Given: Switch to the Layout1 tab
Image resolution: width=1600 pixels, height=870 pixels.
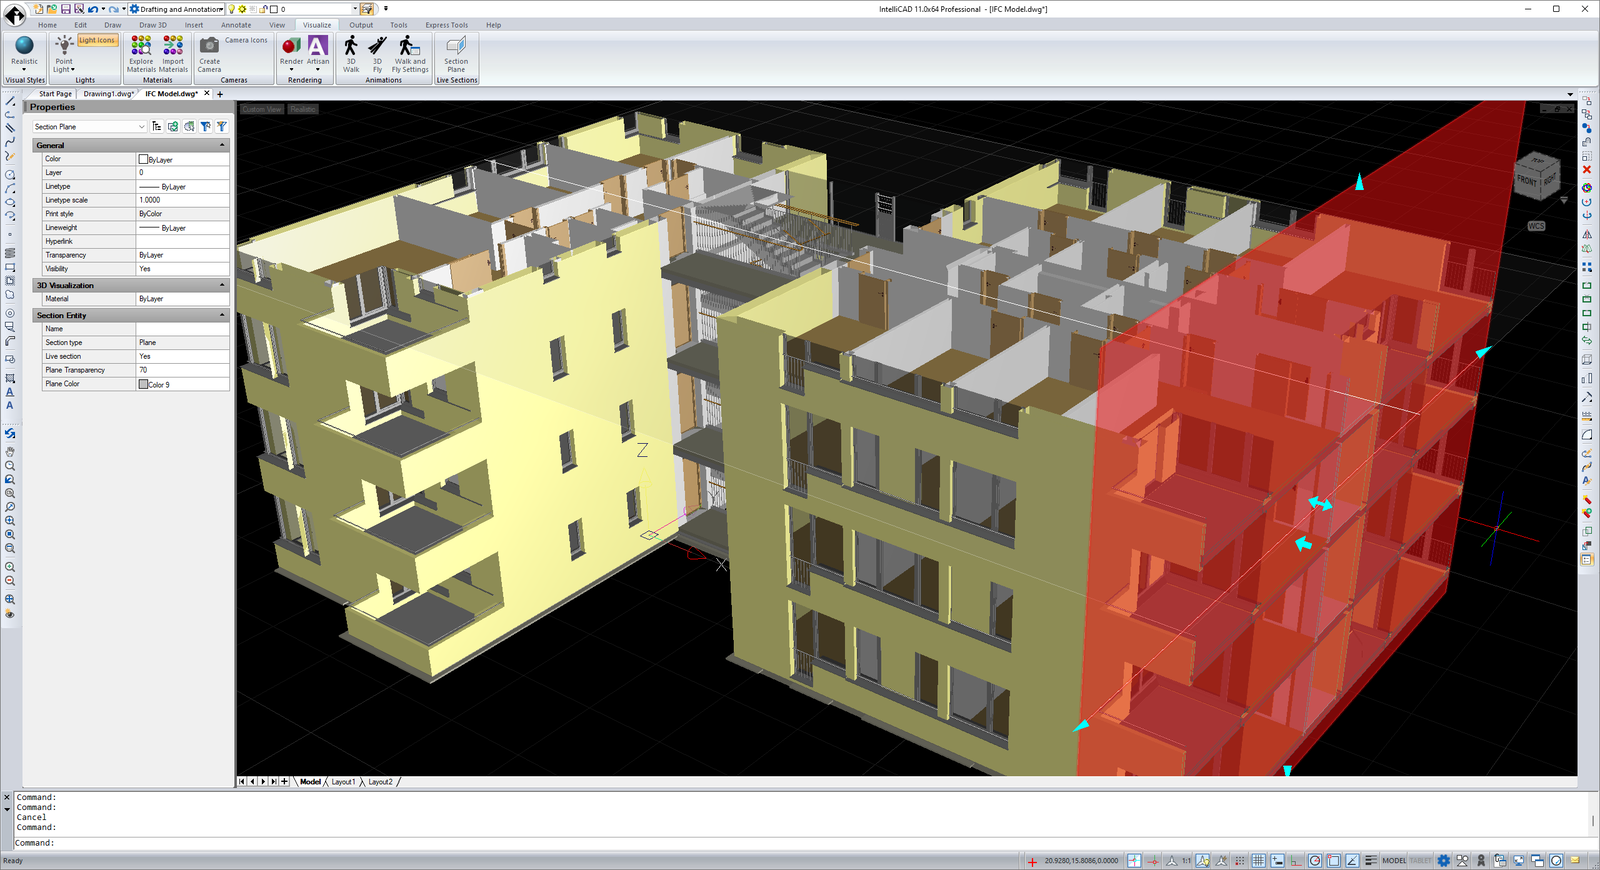Looking at the screenshot, I should (343, 782).
